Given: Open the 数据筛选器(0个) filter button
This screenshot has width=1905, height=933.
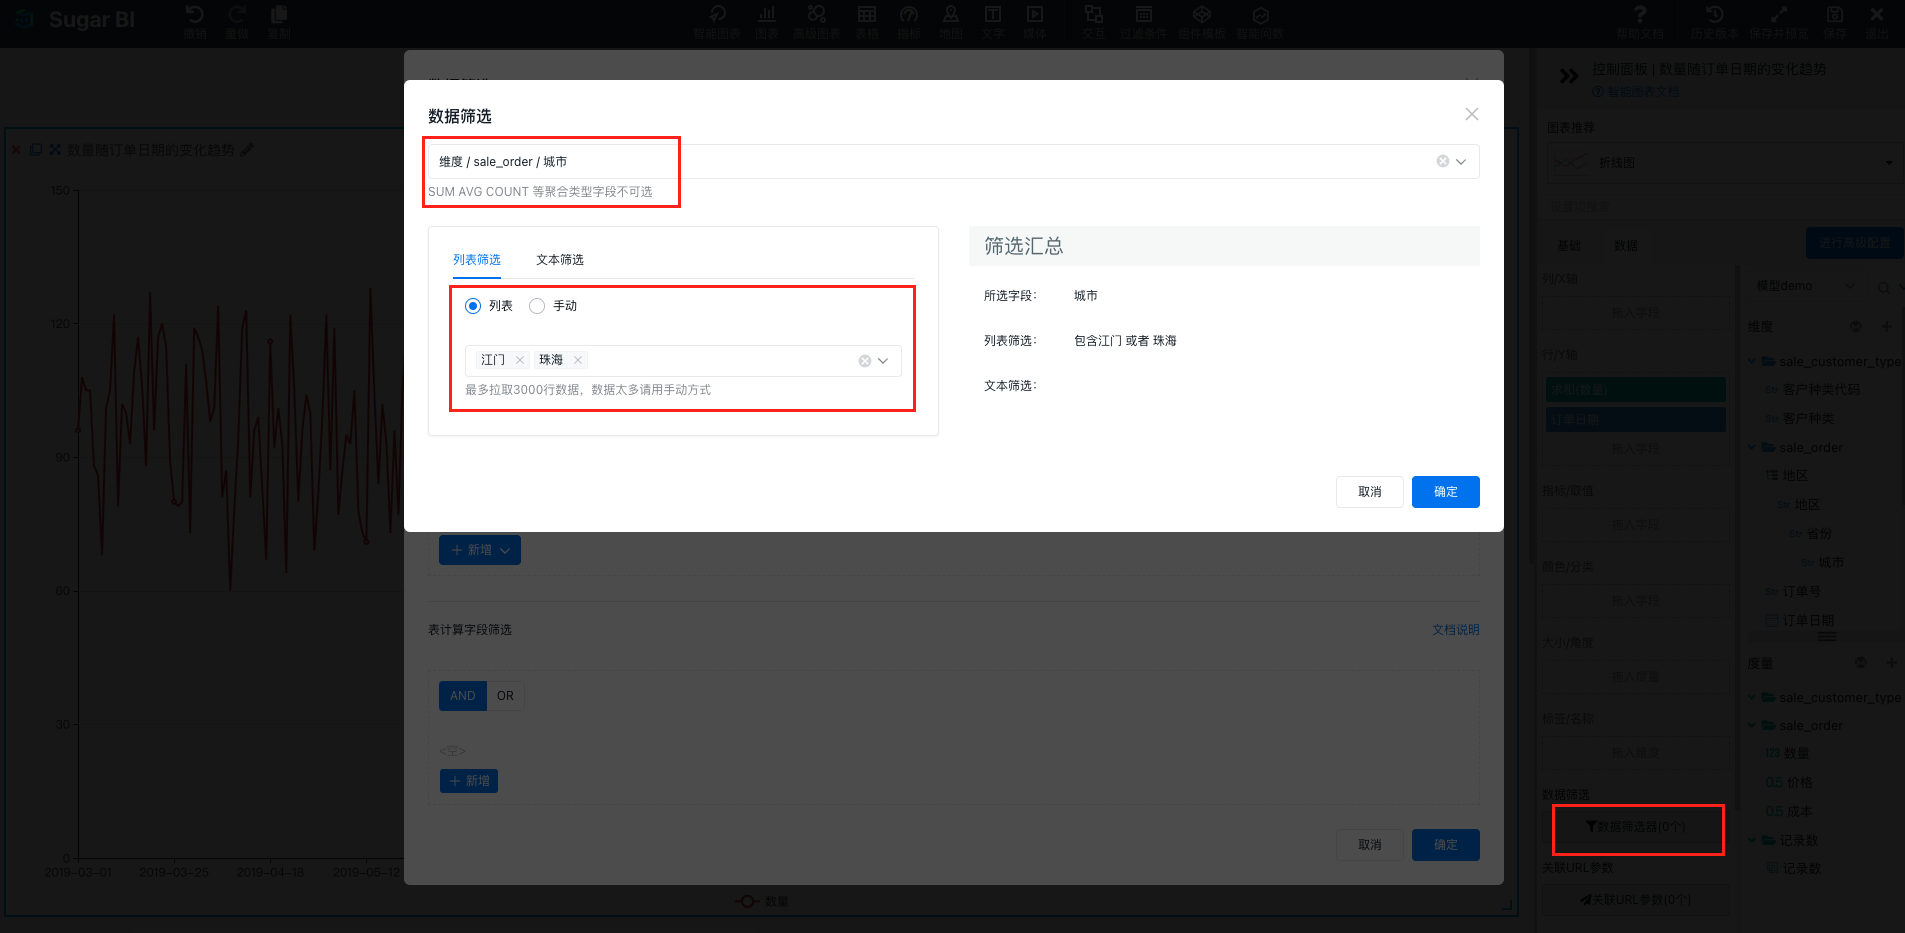Looking at the screenshot, I should 1636,827.
